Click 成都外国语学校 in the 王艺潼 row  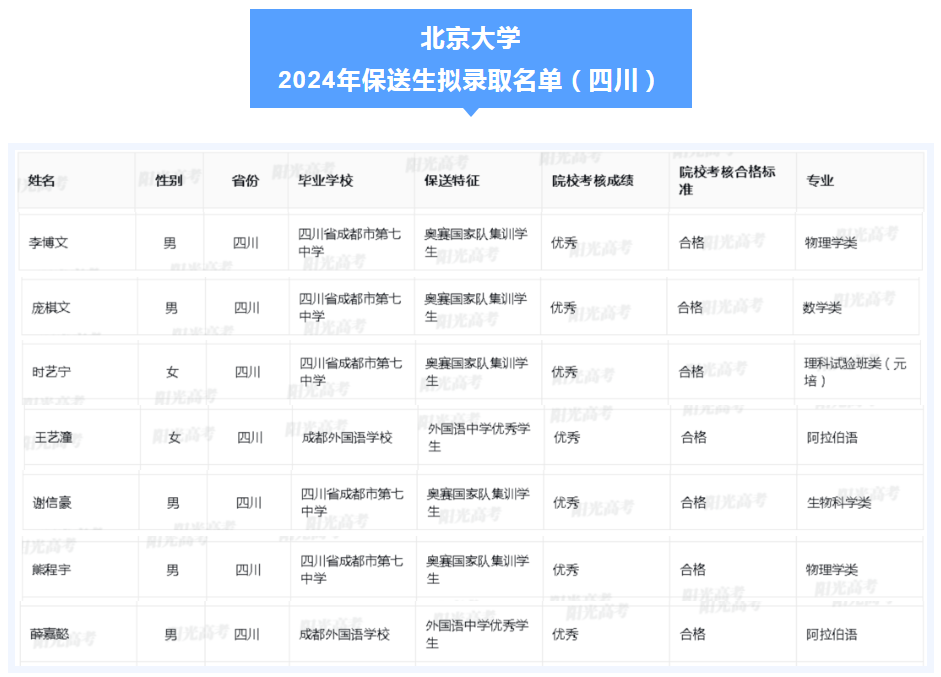pos(347,438)
